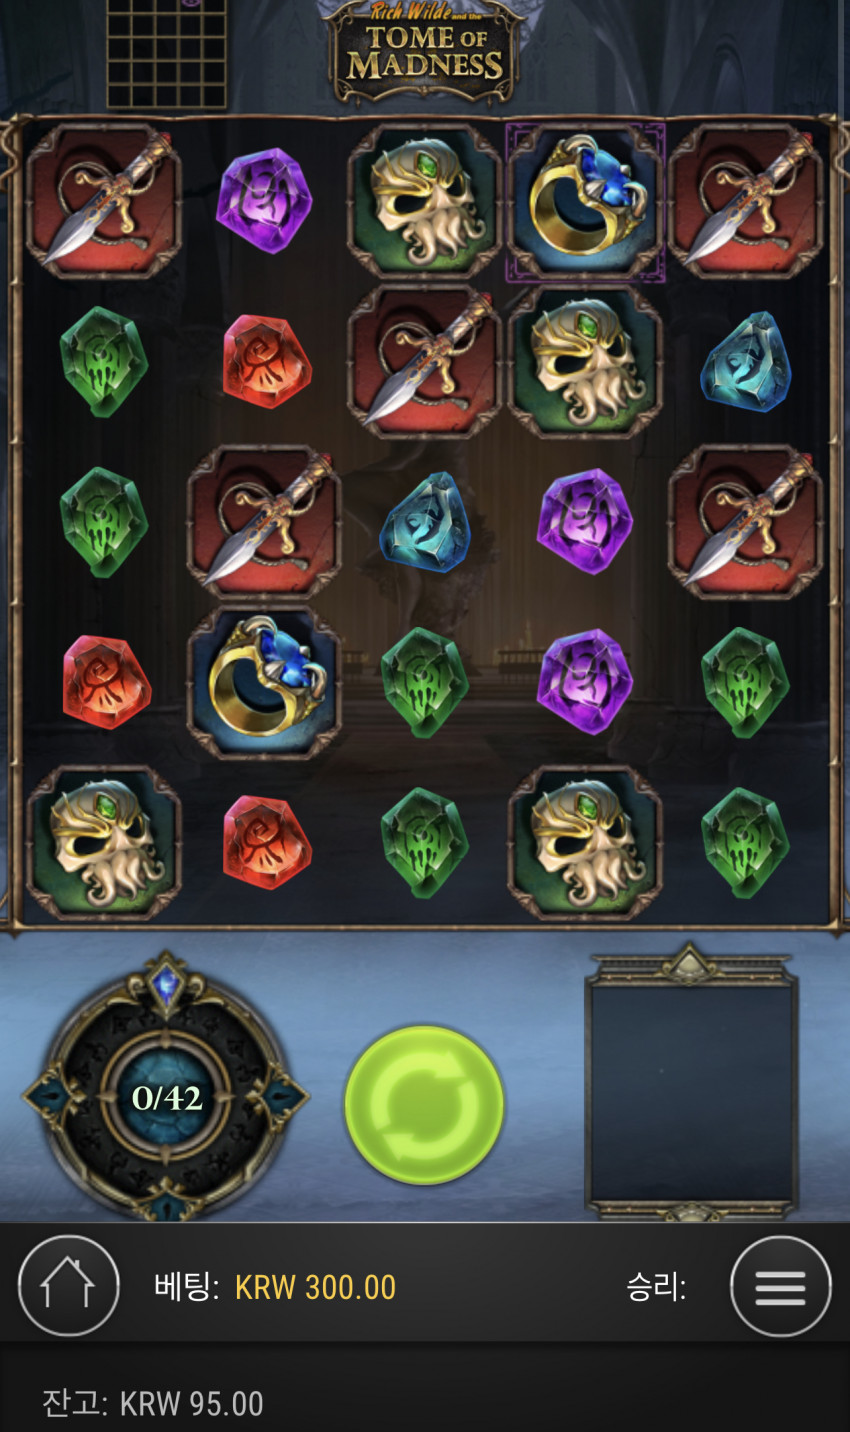
Task: Click the 0/42 portal meter
Action: coord(166,1097)
